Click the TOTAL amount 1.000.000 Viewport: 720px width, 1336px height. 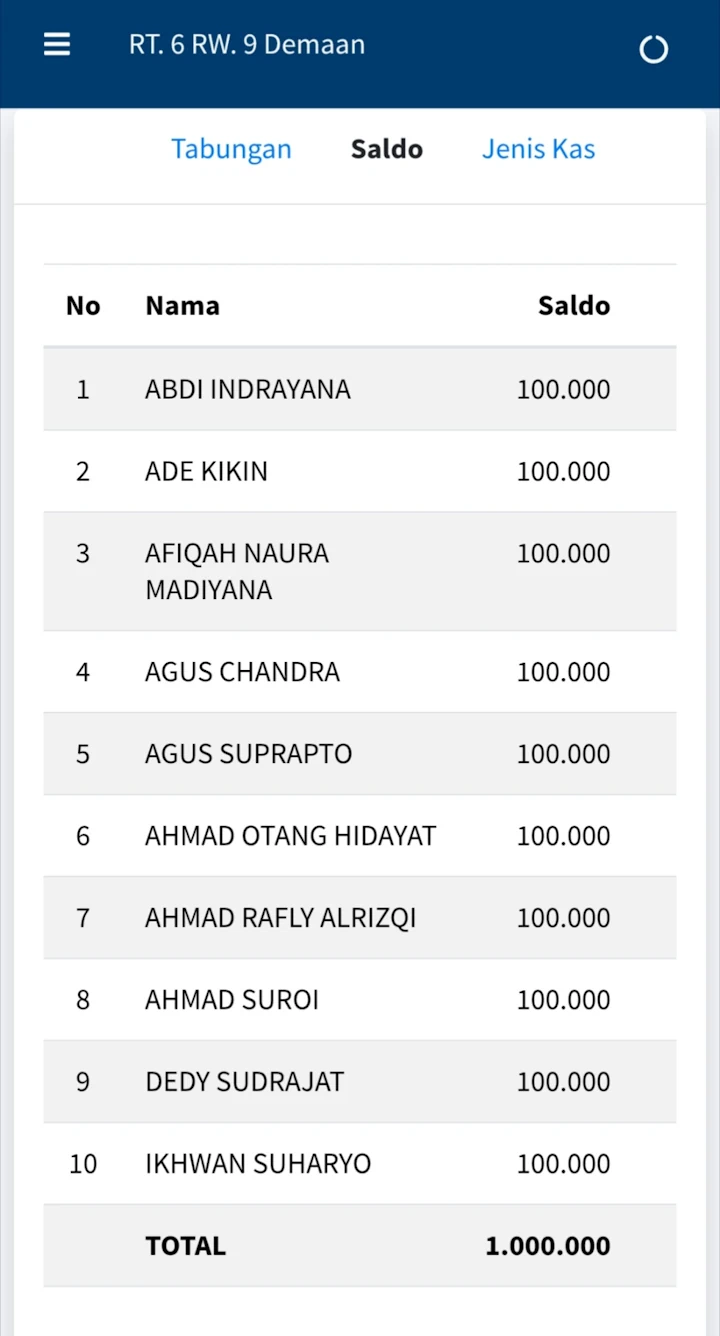coord(547,1246)
